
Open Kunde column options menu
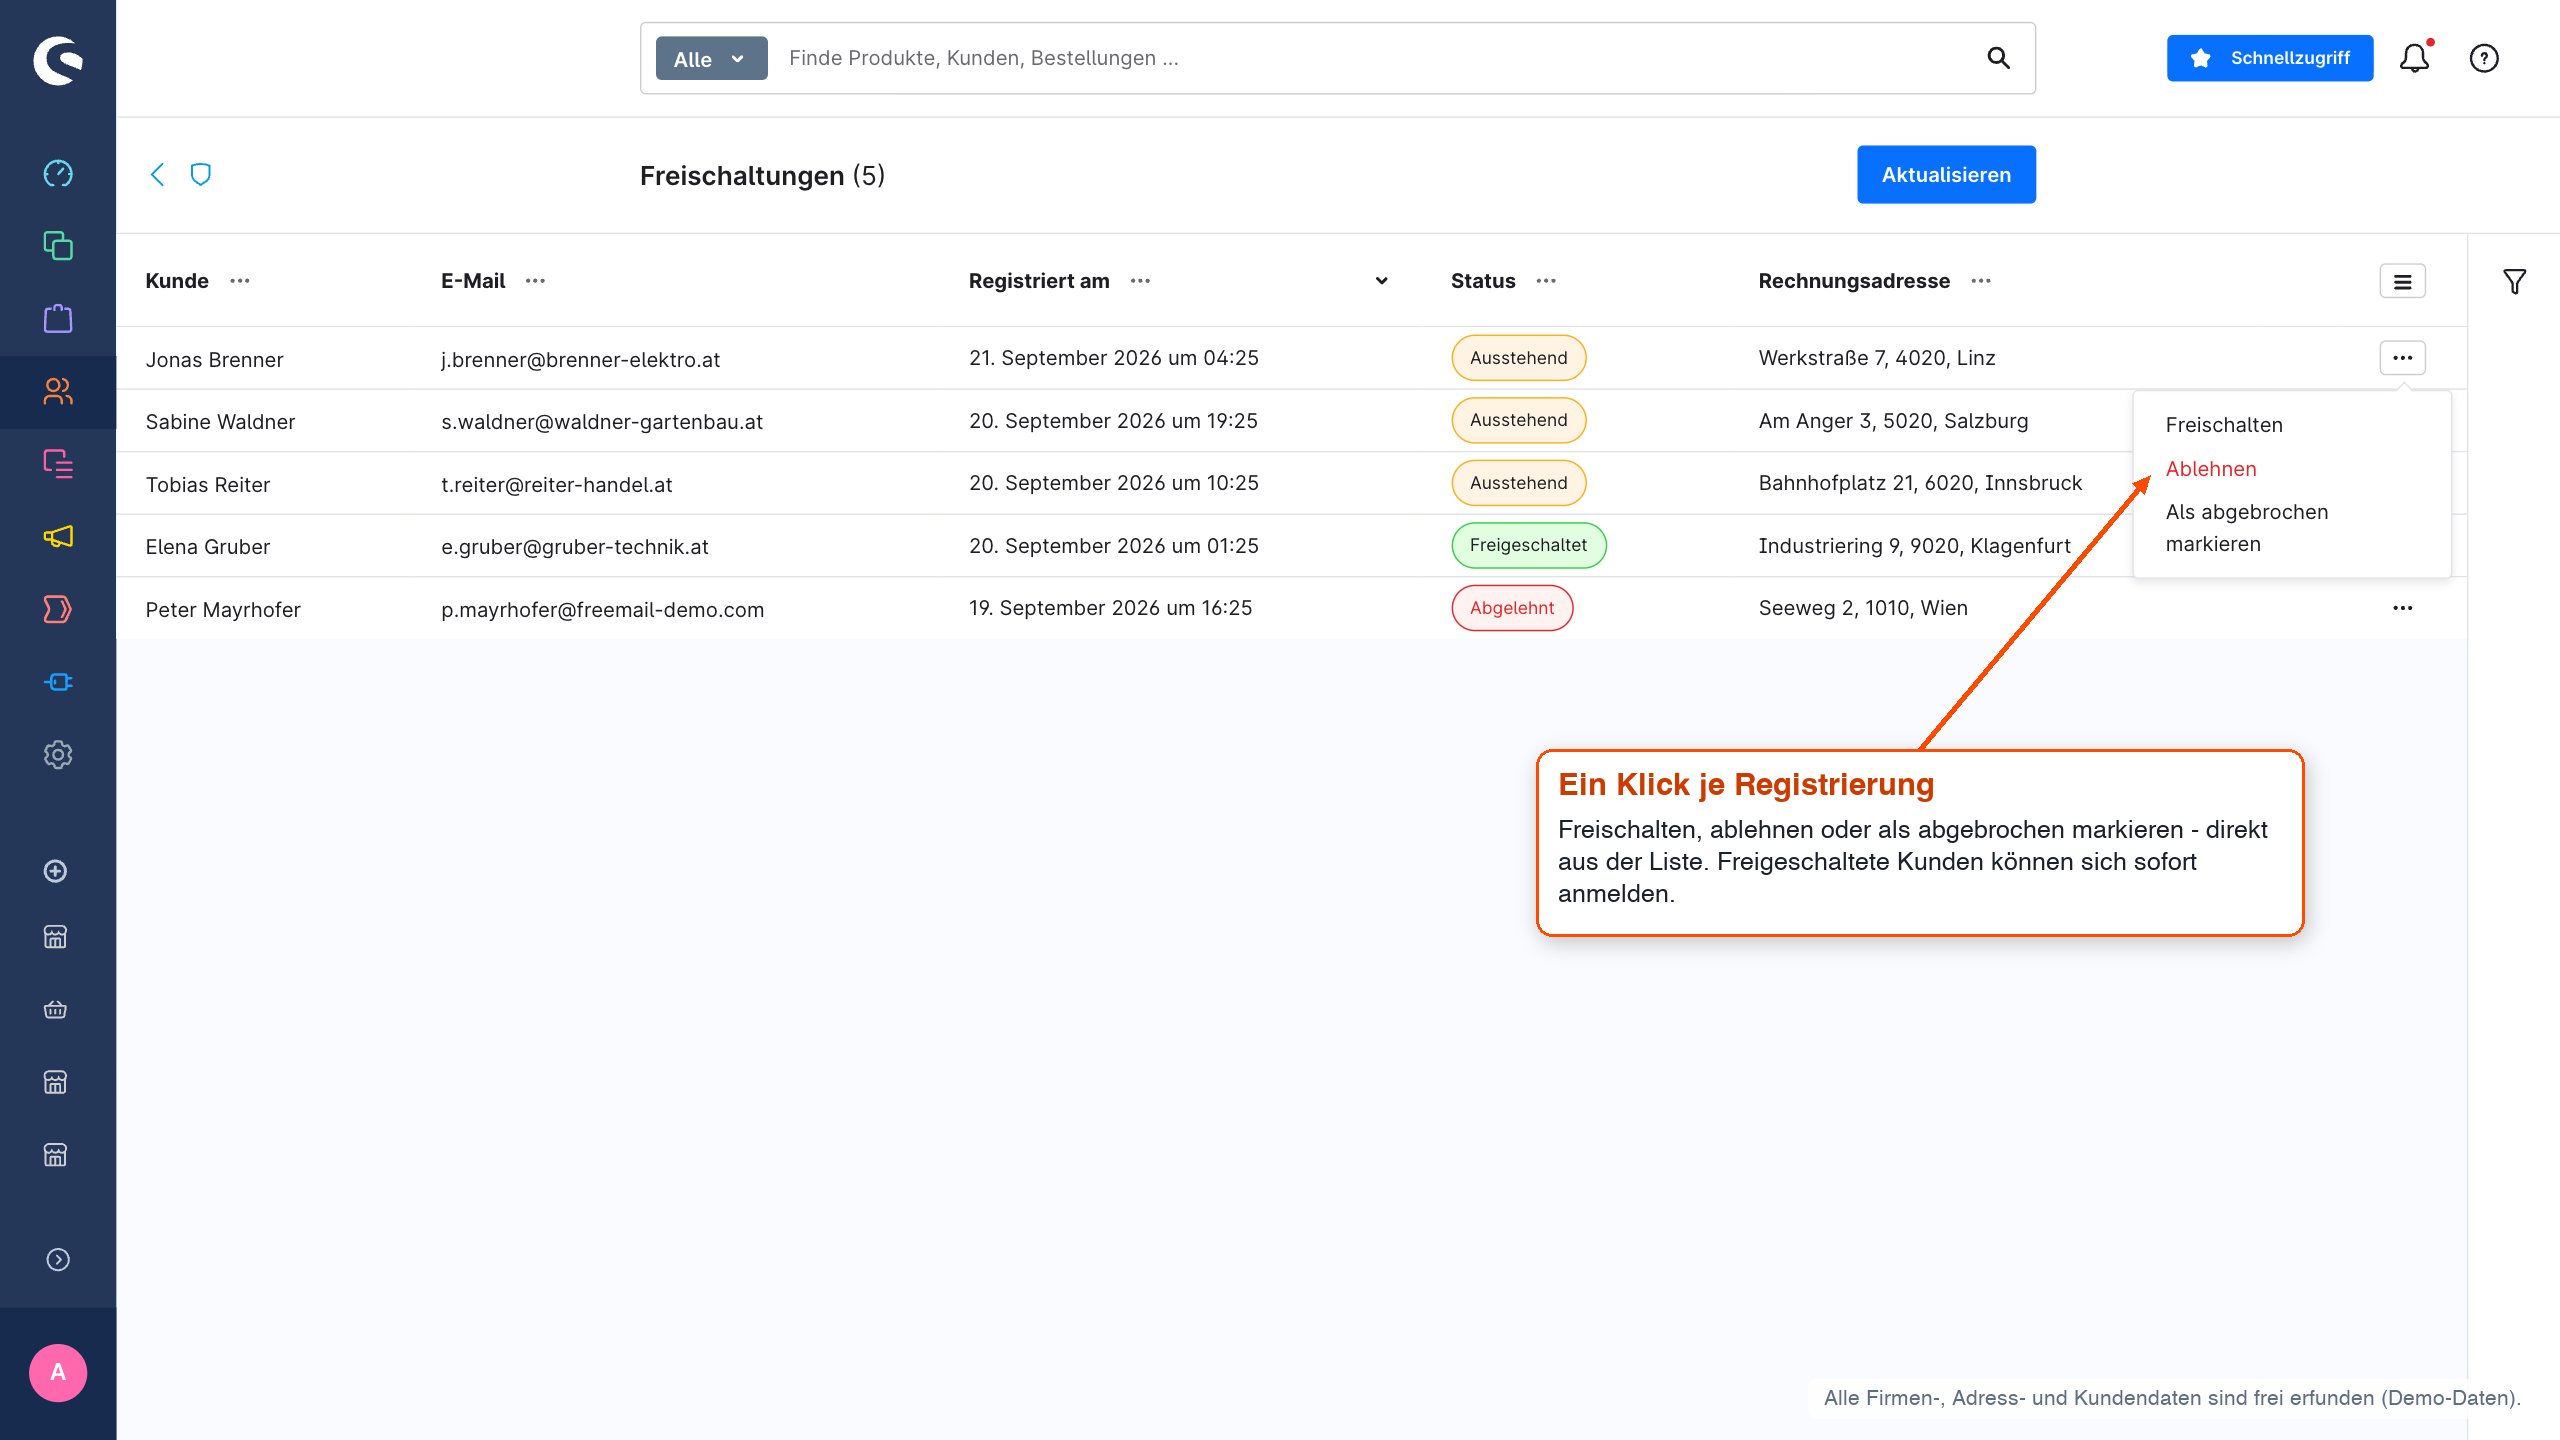pyautogui.click(x=240, y=281)
